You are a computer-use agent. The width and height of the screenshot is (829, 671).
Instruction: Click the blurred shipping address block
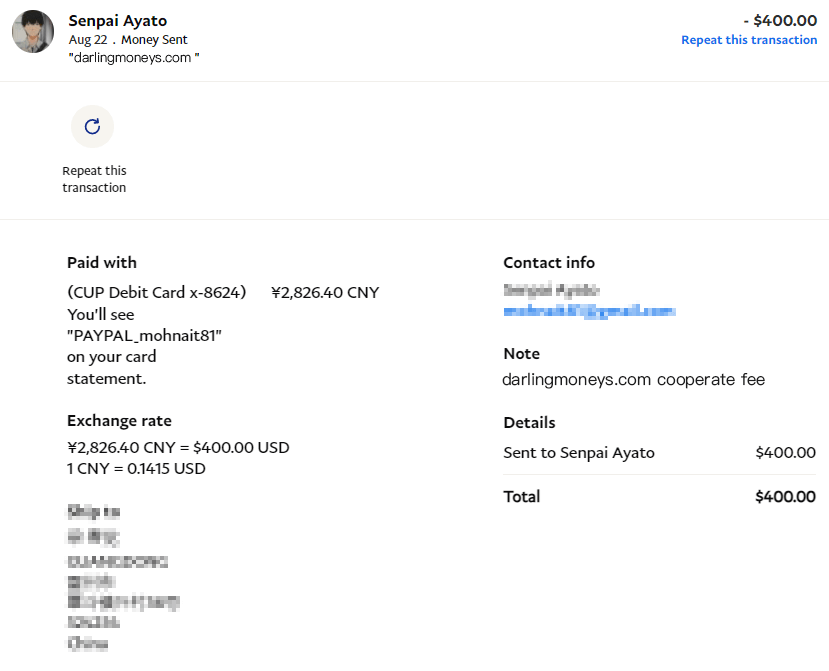[x=120, y=578]
